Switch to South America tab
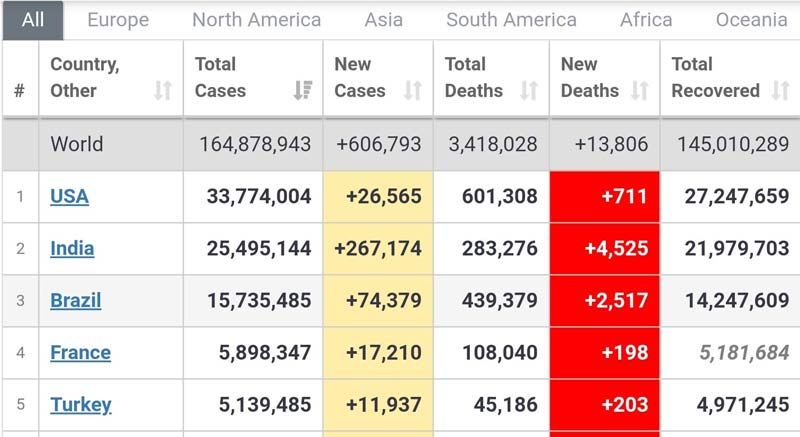The width and height of the screenshot is (800, 437). coord(511,20)
